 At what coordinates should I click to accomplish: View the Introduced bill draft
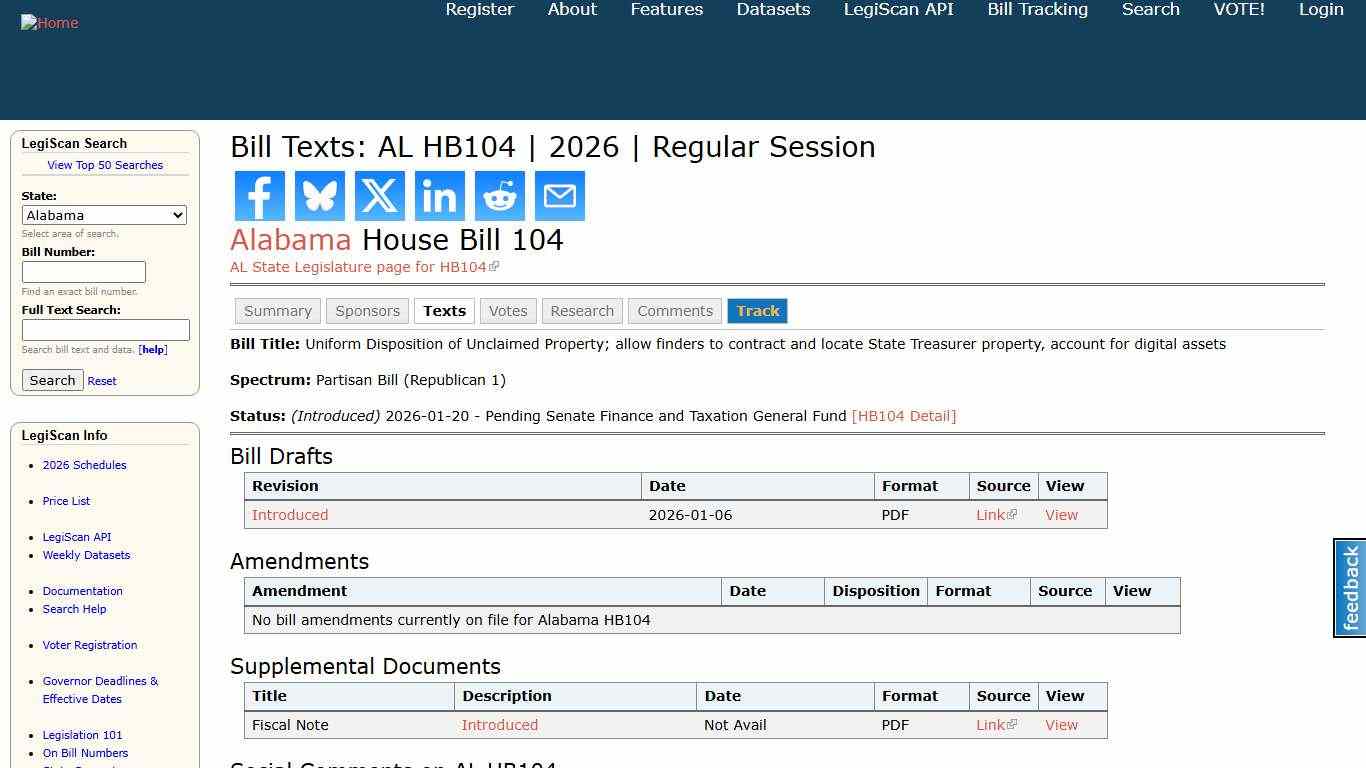[289, 514]
